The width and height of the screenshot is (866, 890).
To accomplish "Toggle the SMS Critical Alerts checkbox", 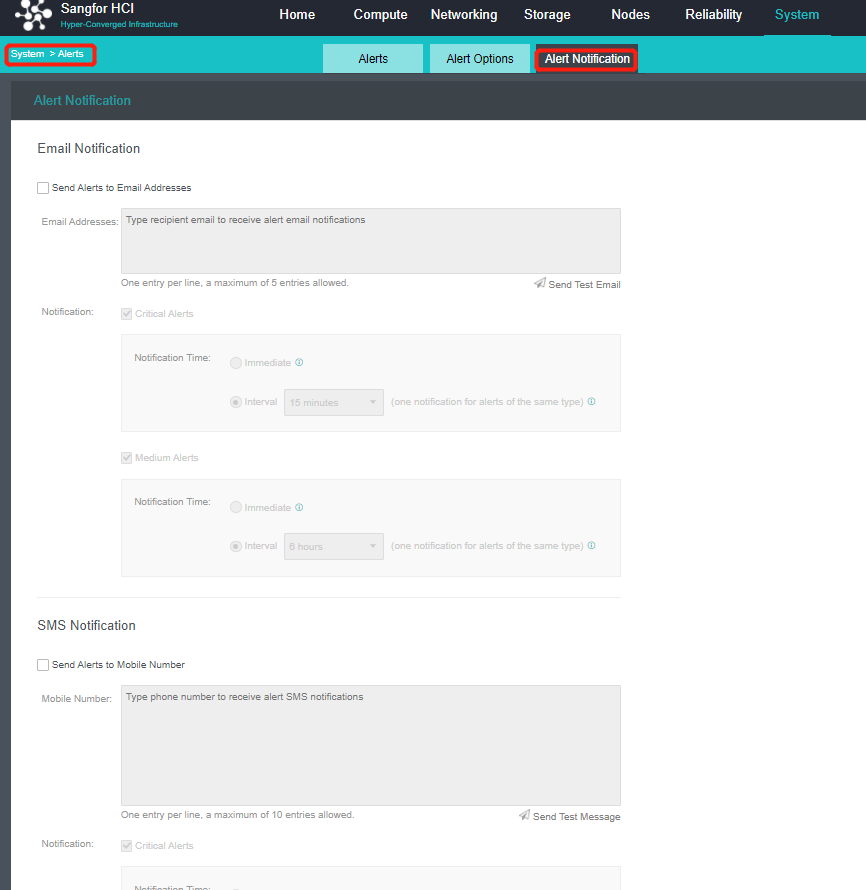I will tap(127, 846).
